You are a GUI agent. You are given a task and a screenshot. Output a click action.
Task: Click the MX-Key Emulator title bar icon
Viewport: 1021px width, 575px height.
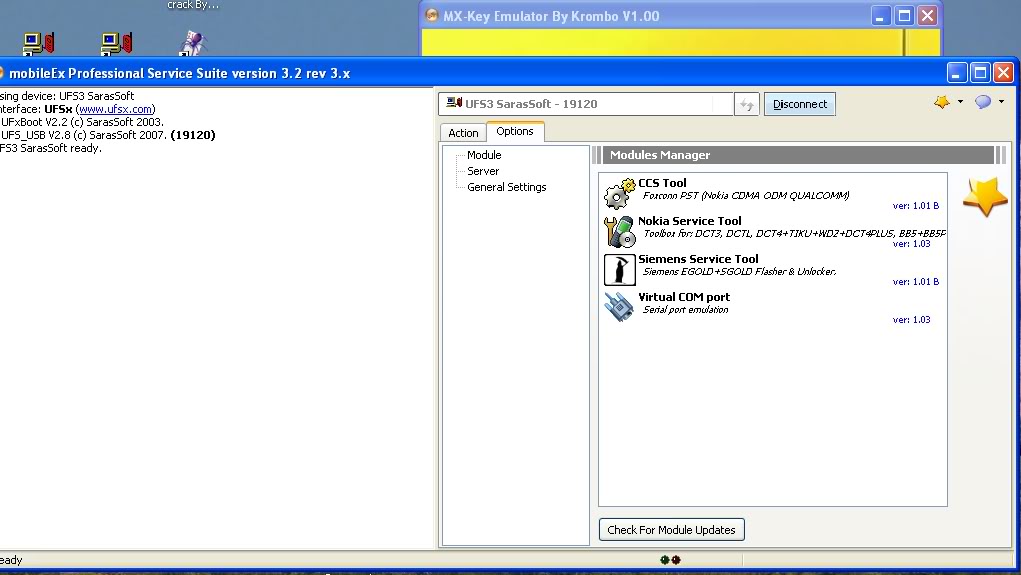coord(431,15)
